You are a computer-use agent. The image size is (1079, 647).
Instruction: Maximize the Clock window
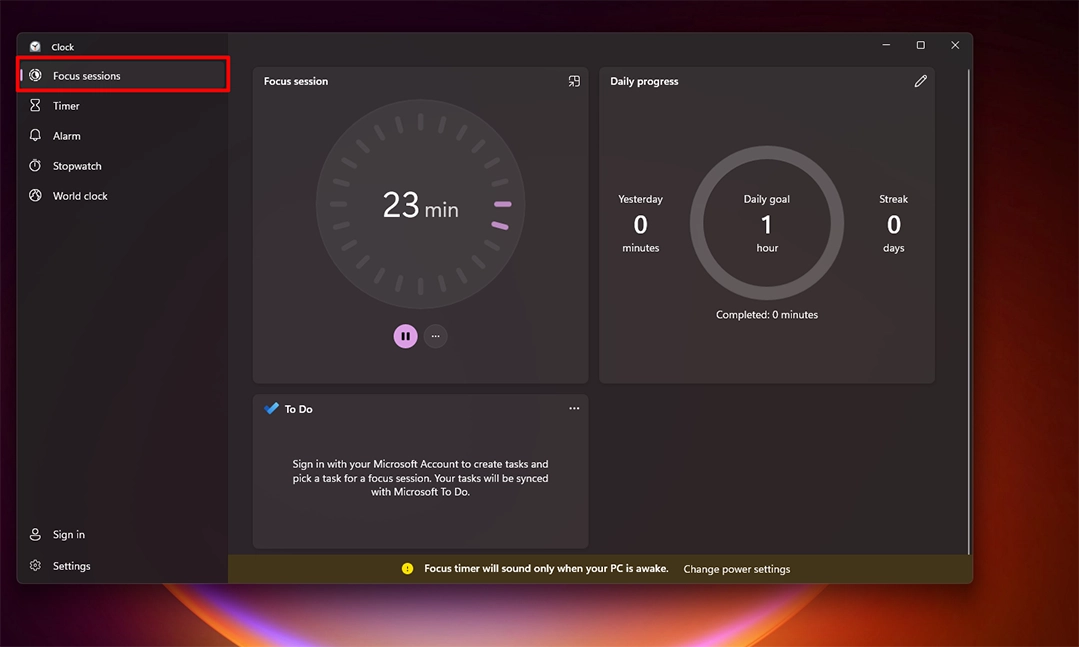920,45
